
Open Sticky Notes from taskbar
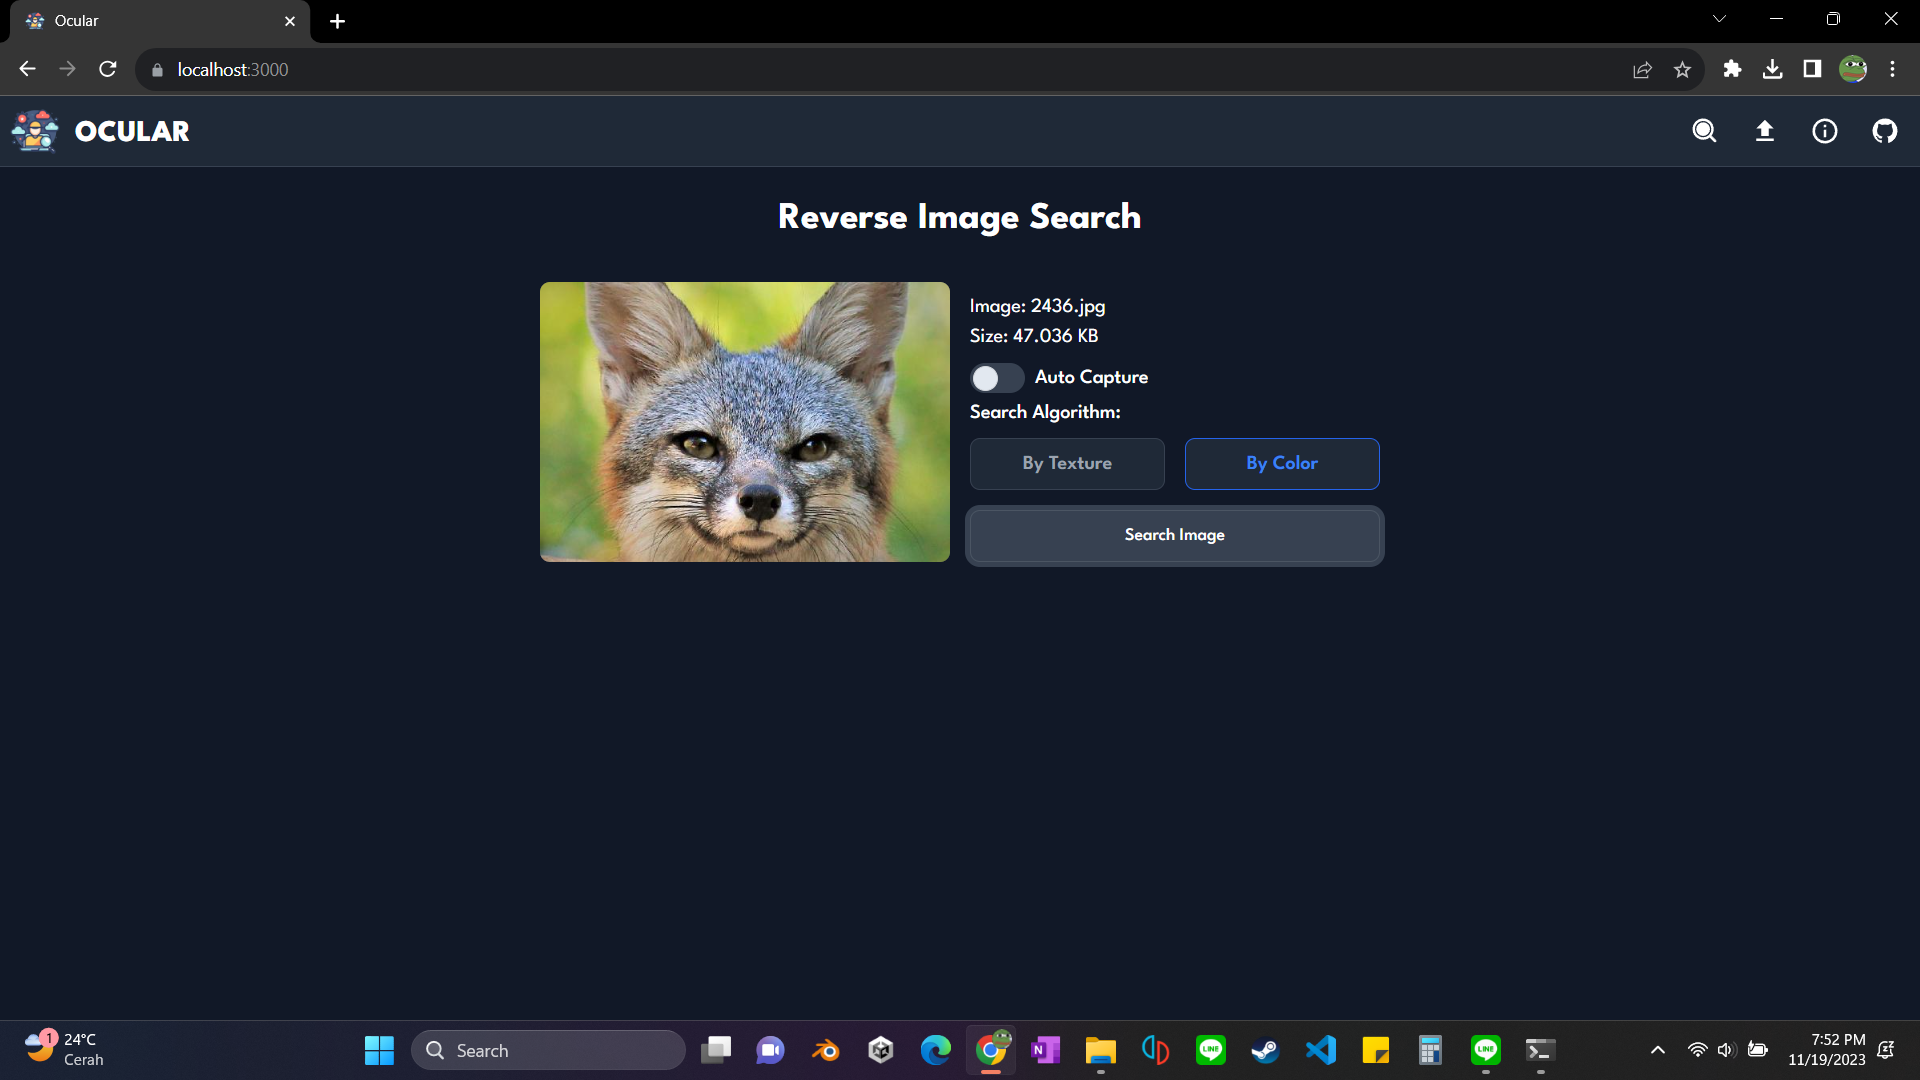coord(1376,1050)
